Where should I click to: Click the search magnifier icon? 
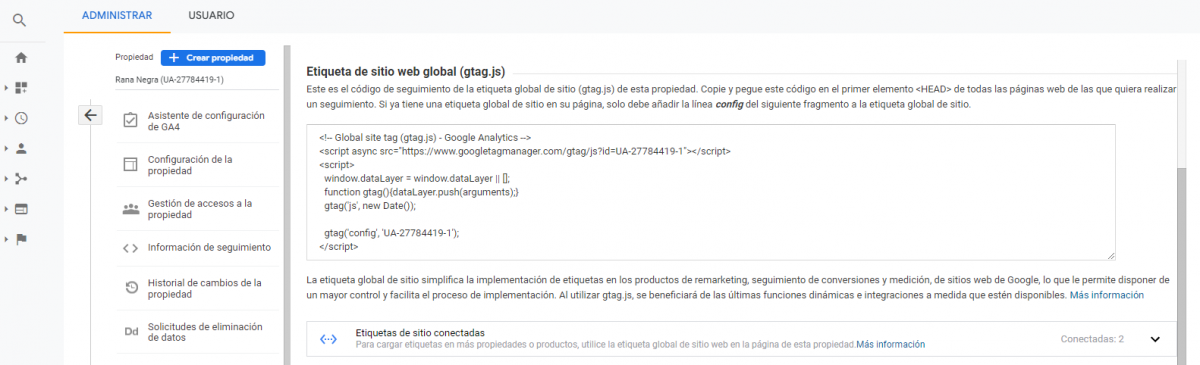(20, 20)
